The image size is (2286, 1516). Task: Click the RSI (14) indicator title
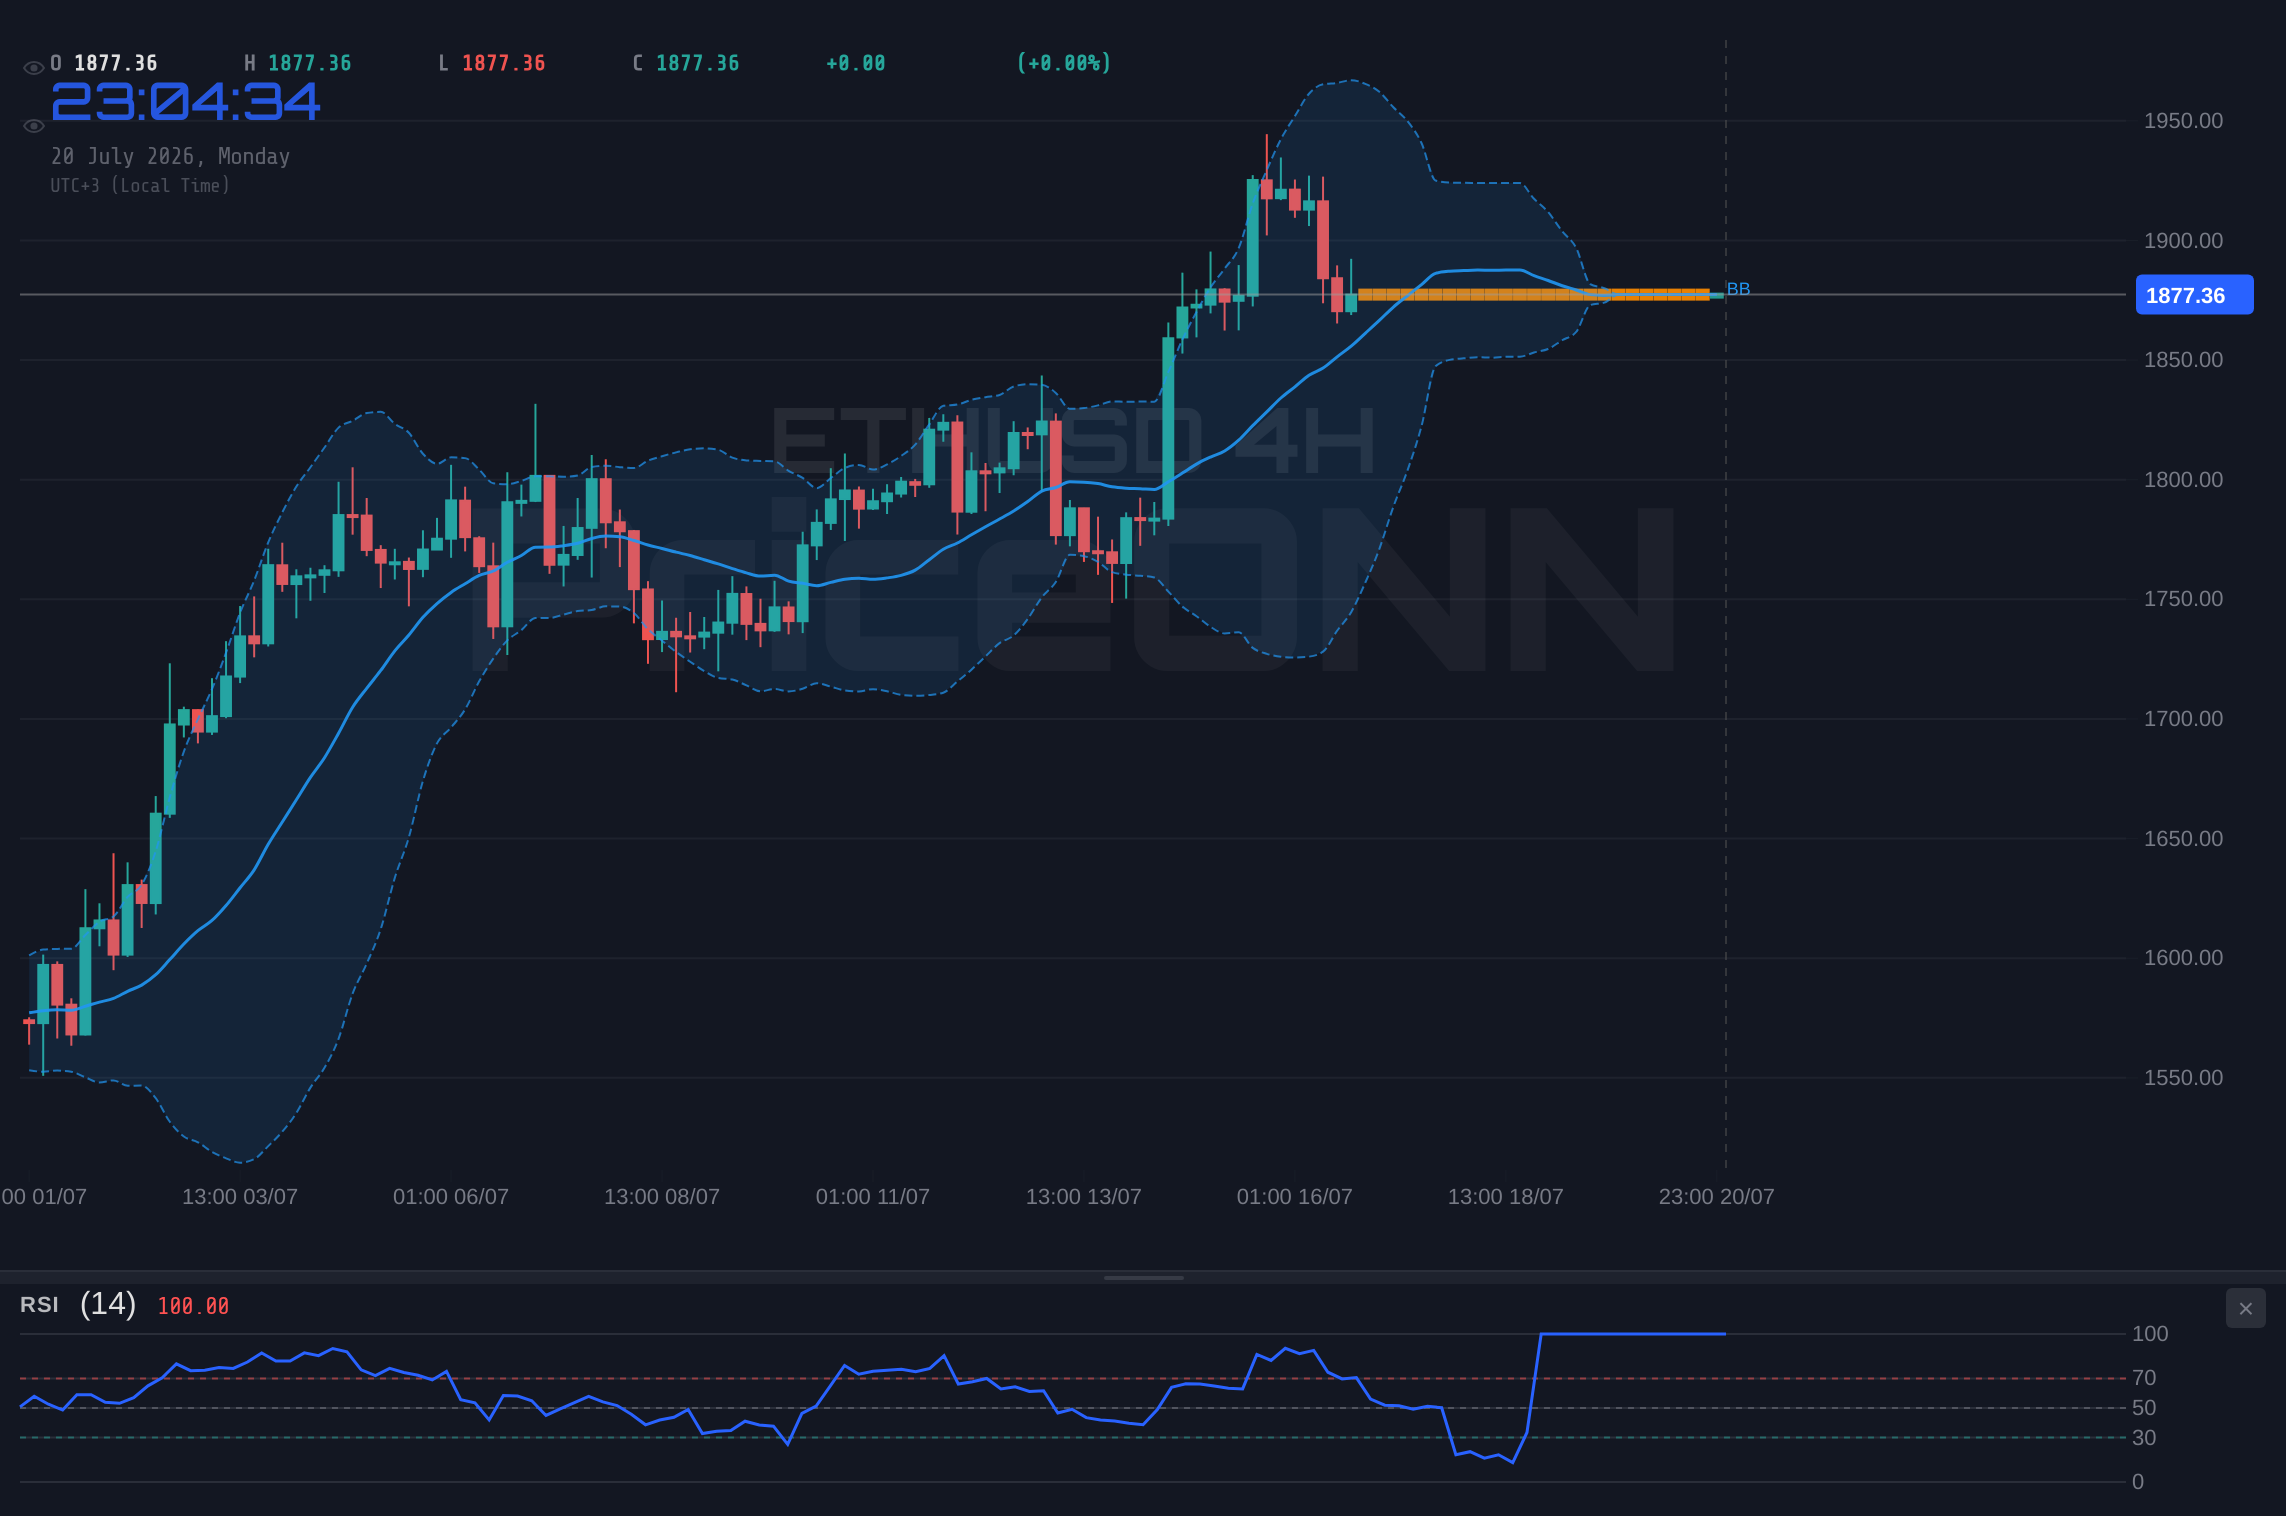coord(78,1304)
